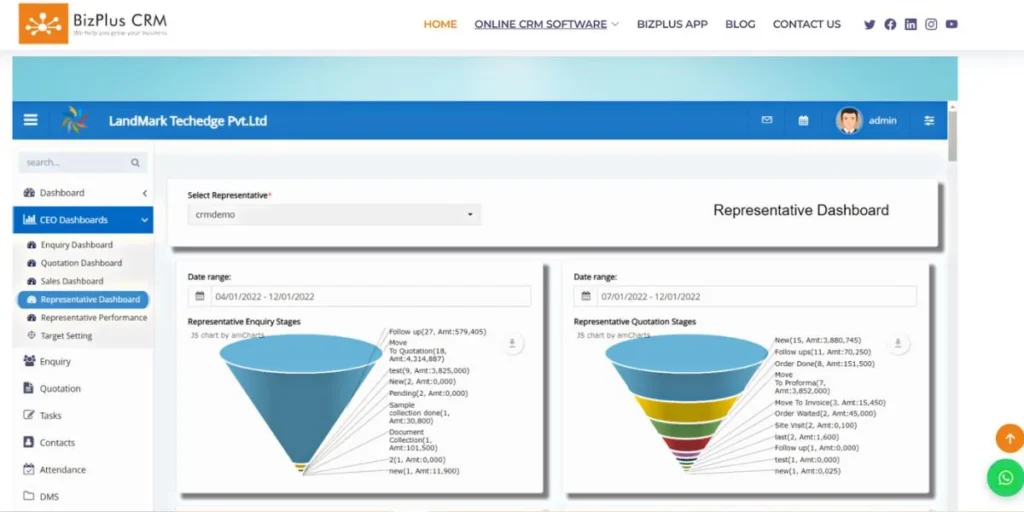Click the green Quotation funnel slice

click(x=686, y=428)
